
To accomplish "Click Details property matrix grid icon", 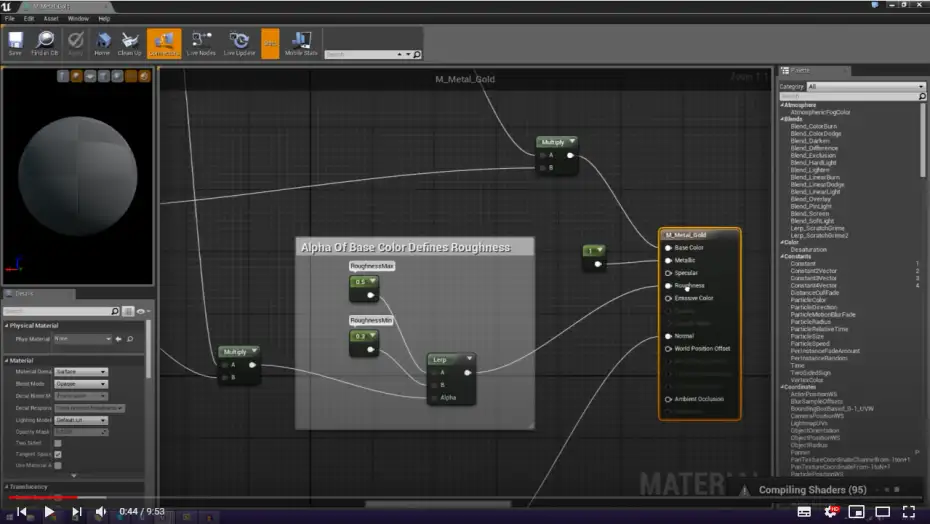I will tap(128, 311).
